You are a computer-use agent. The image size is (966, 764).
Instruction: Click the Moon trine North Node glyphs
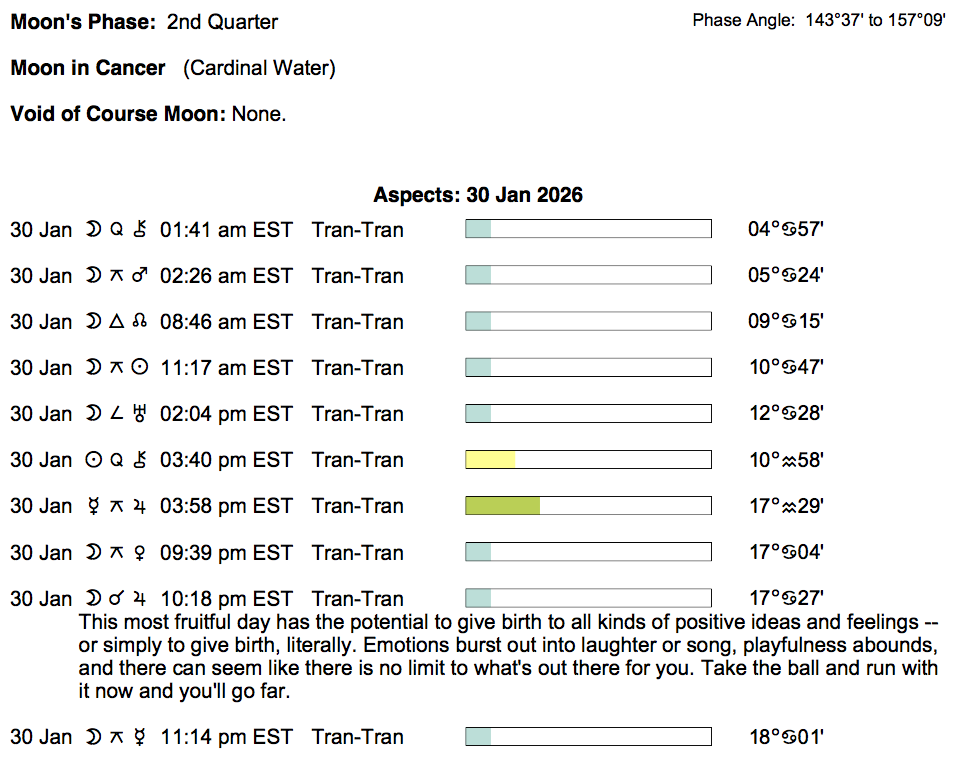(117, 322)
